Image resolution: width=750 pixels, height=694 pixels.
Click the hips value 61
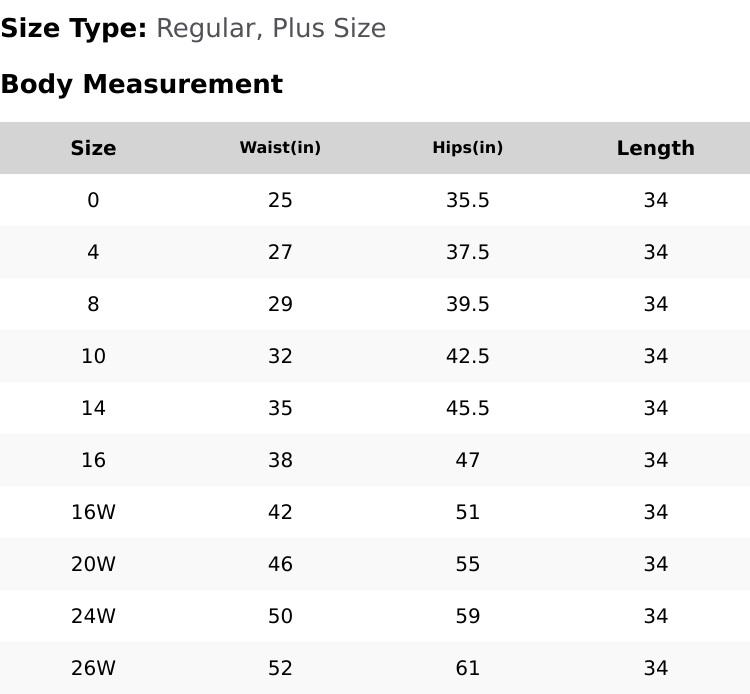467,668
